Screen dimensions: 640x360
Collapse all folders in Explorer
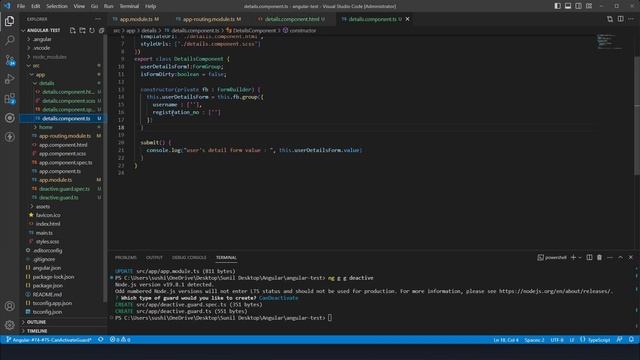[101, 30]
